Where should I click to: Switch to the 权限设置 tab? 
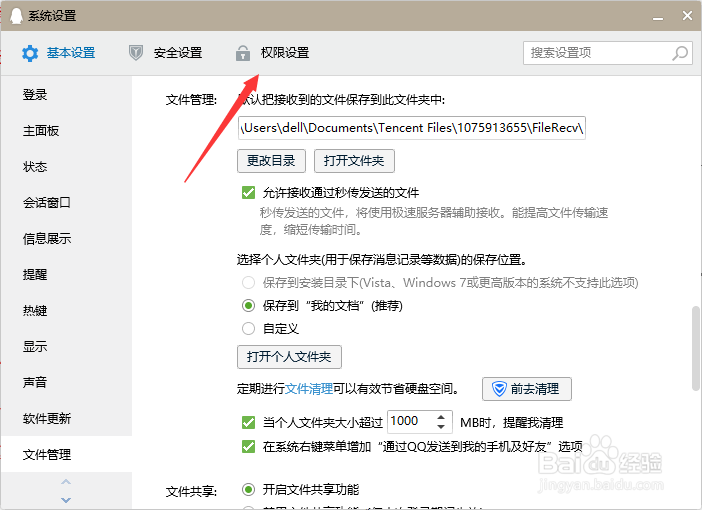tap(272, 53)
